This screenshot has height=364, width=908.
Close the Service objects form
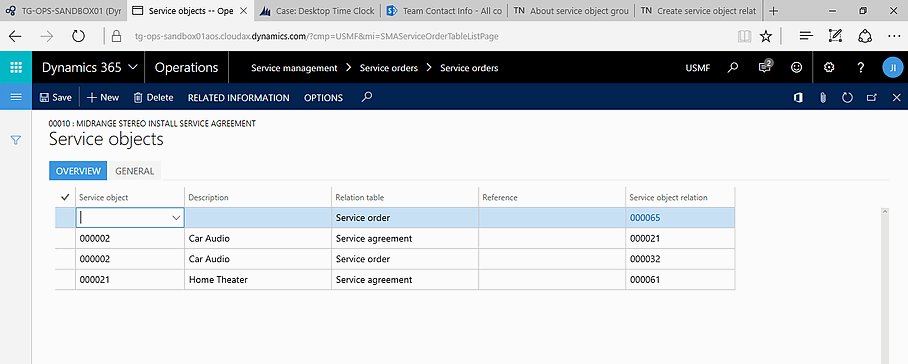pyautogui.click(x=896, y=98)
